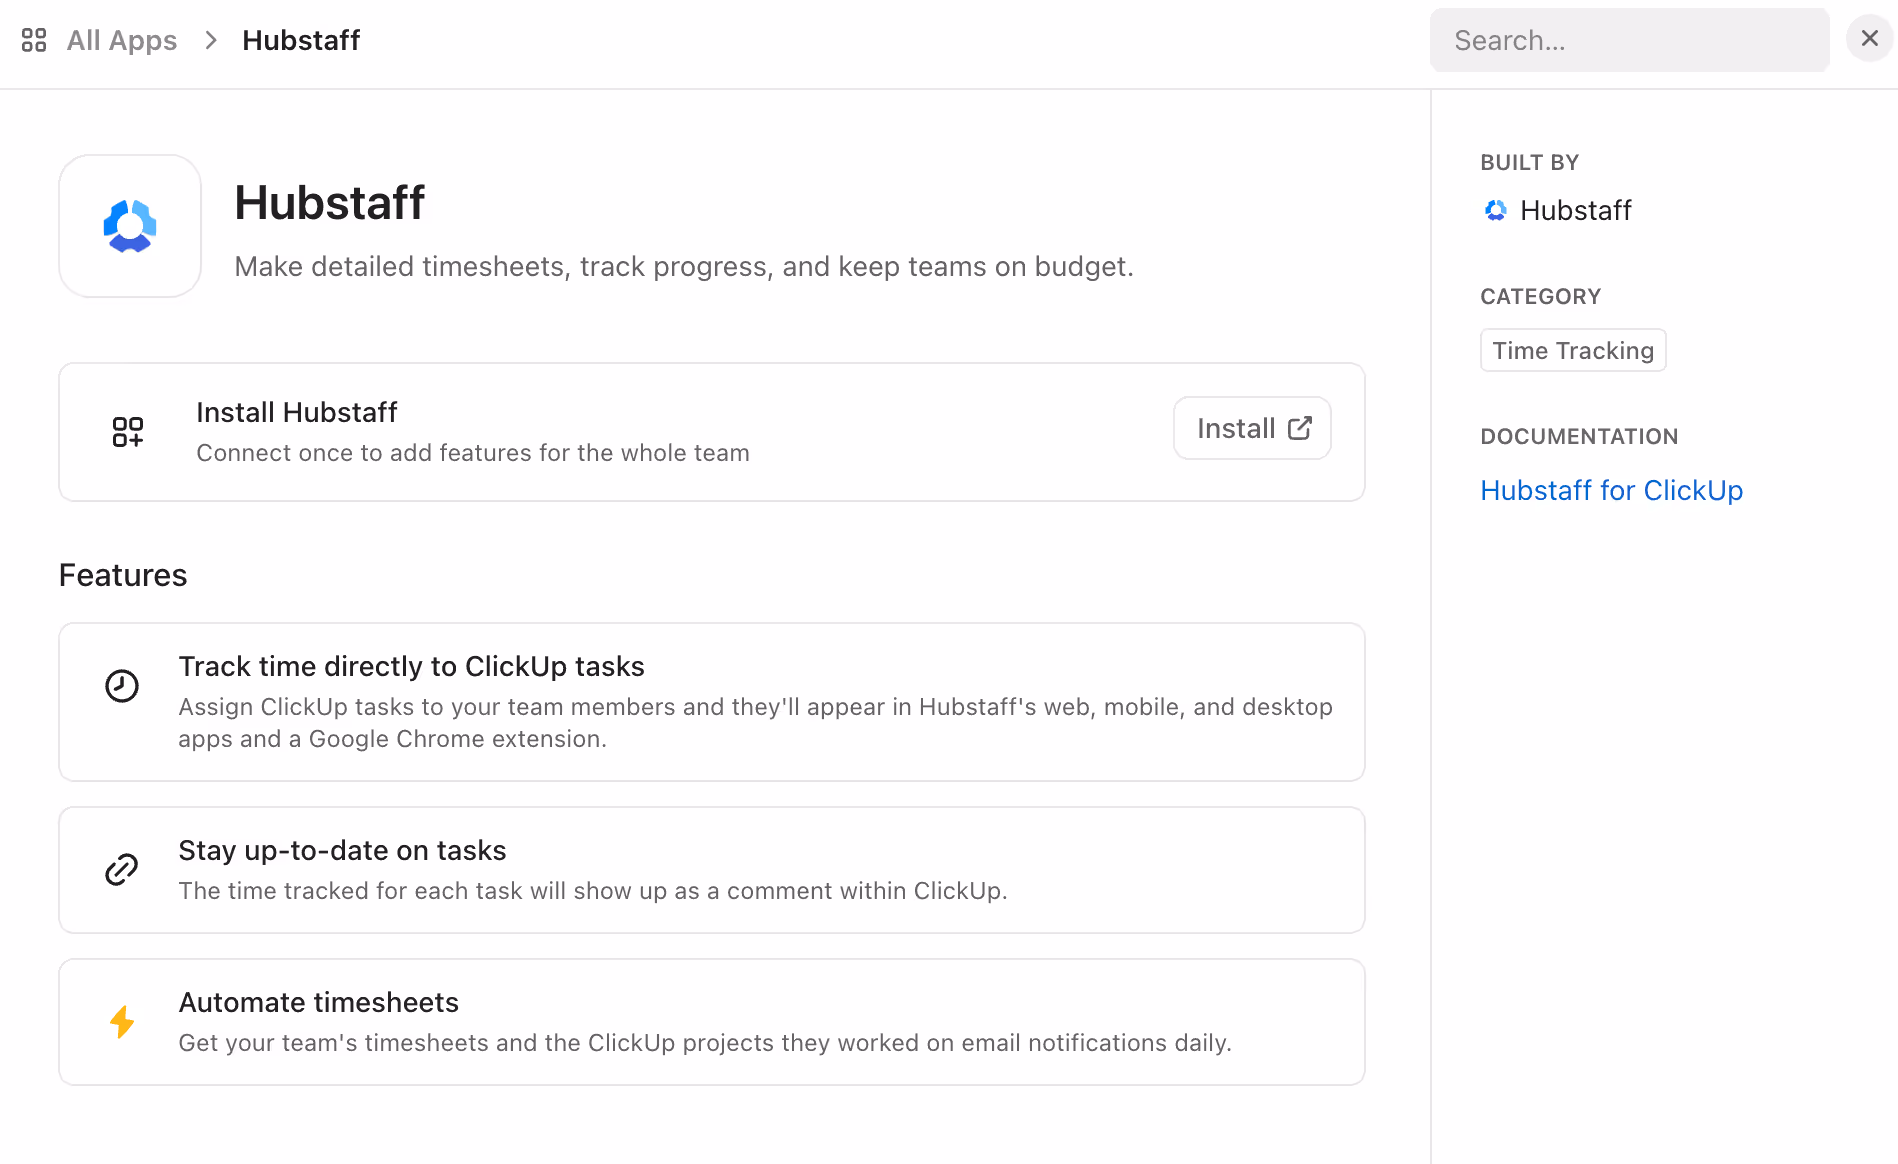Click the clock icon next to time tracking feature

point(121,685)
